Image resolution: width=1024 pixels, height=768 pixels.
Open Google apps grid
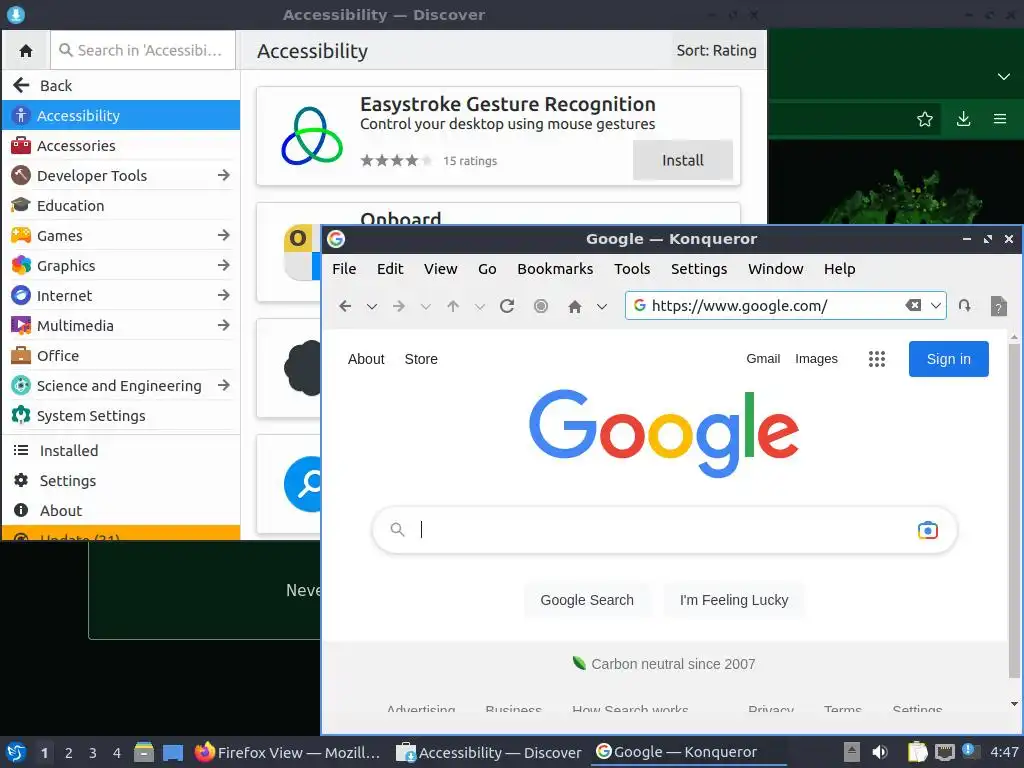pos(877,359)
